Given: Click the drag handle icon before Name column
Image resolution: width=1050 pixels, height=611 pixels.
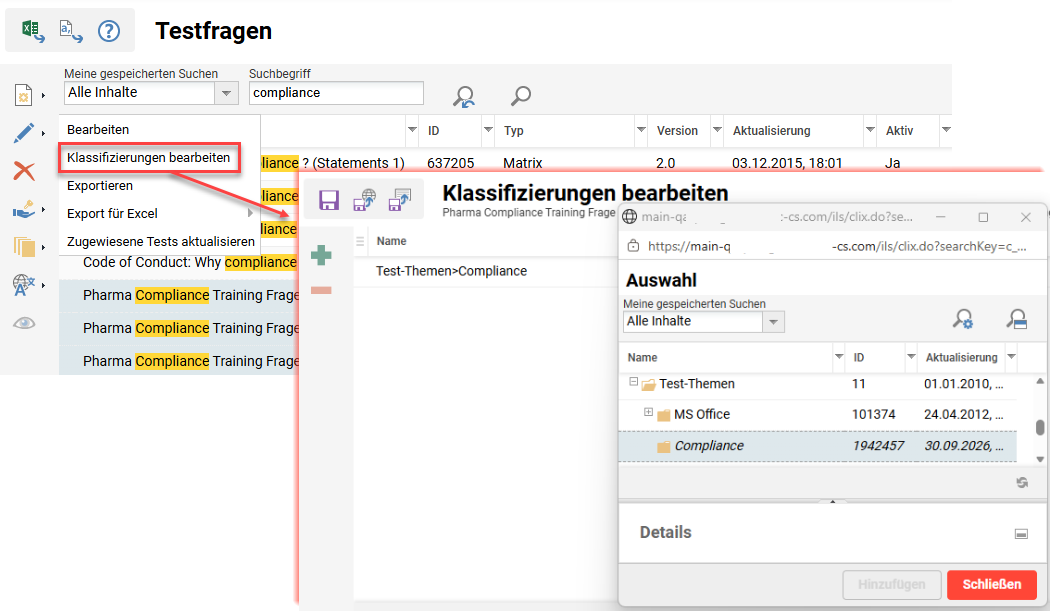Looking at the screenshot, I should pos(360,241).
